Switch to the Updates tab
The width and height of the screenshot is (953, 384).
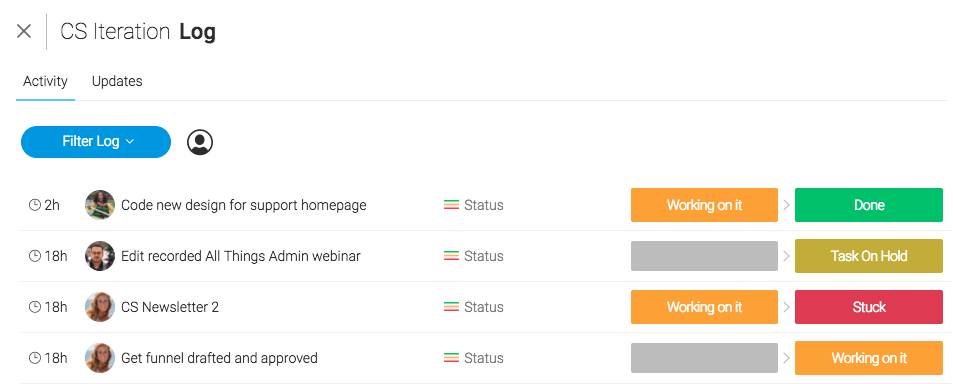[117, 81]
